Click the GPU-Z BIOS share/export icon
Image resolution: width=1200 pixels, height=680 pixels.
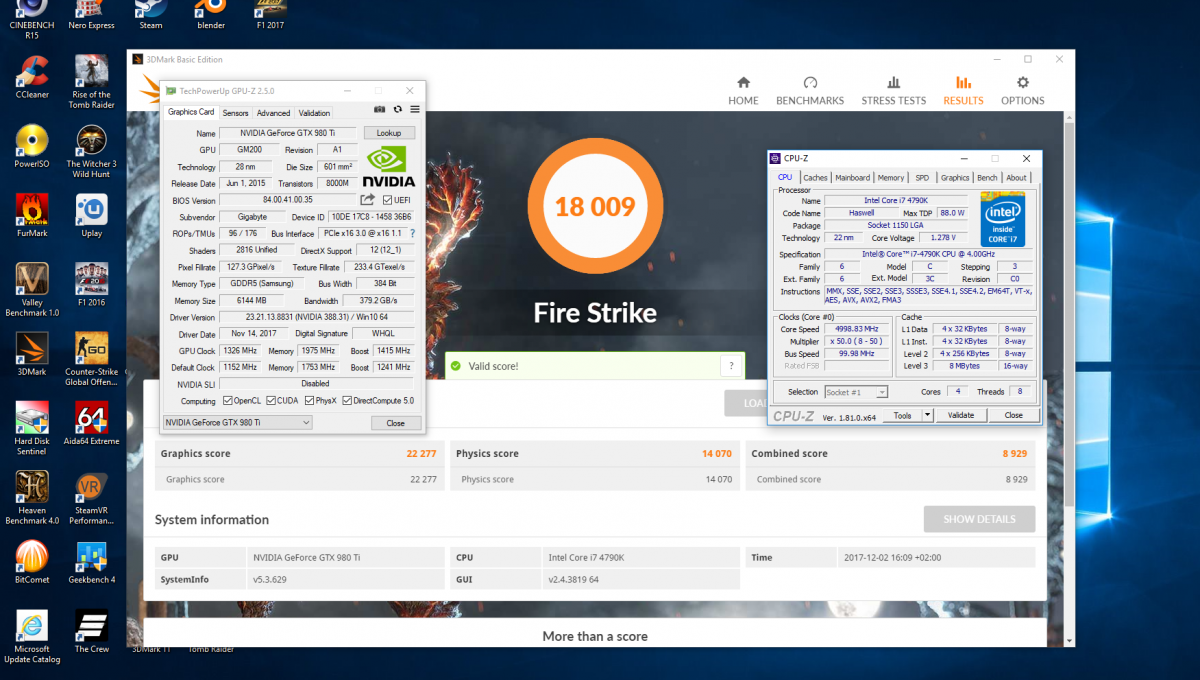(x=368, y=200)
